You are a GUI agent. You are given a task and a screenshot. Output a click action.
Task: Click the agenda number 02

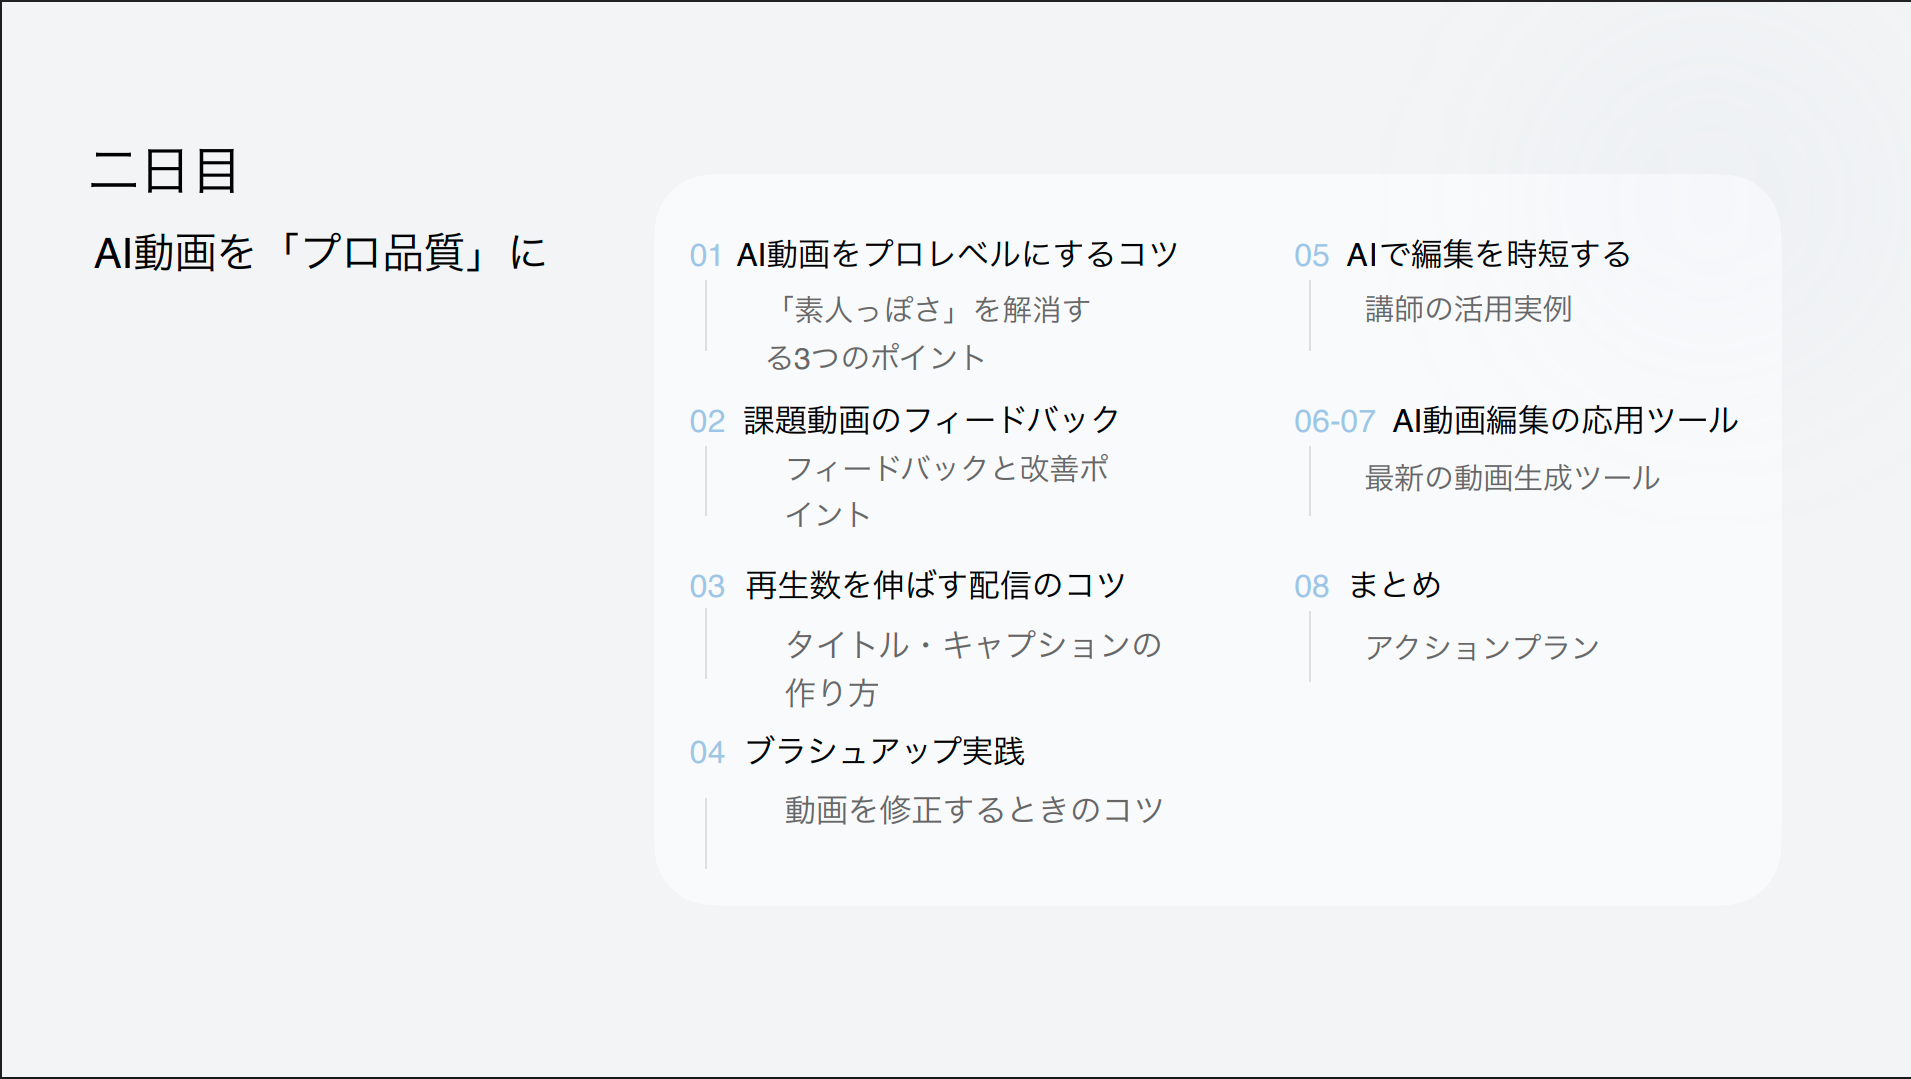click(x=707, y=421)
